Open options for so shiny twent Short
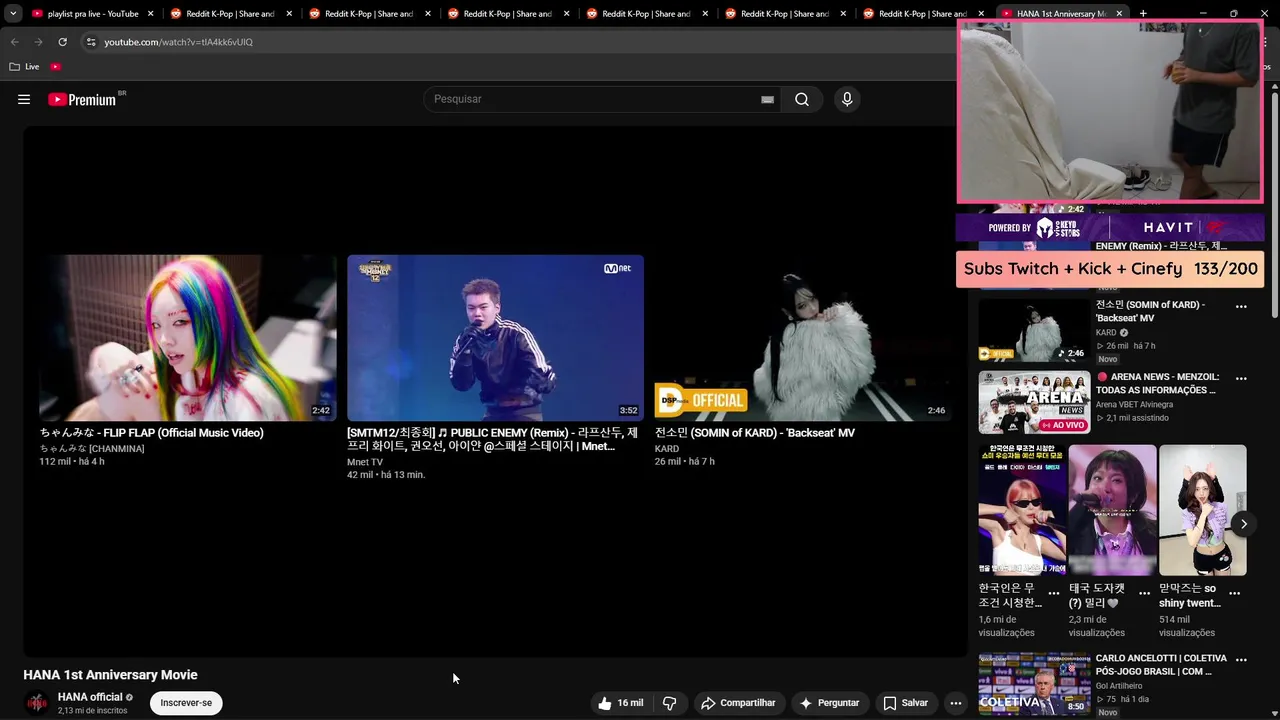The height and width of the screenshot is (720, 1280). pos(1234,593)
